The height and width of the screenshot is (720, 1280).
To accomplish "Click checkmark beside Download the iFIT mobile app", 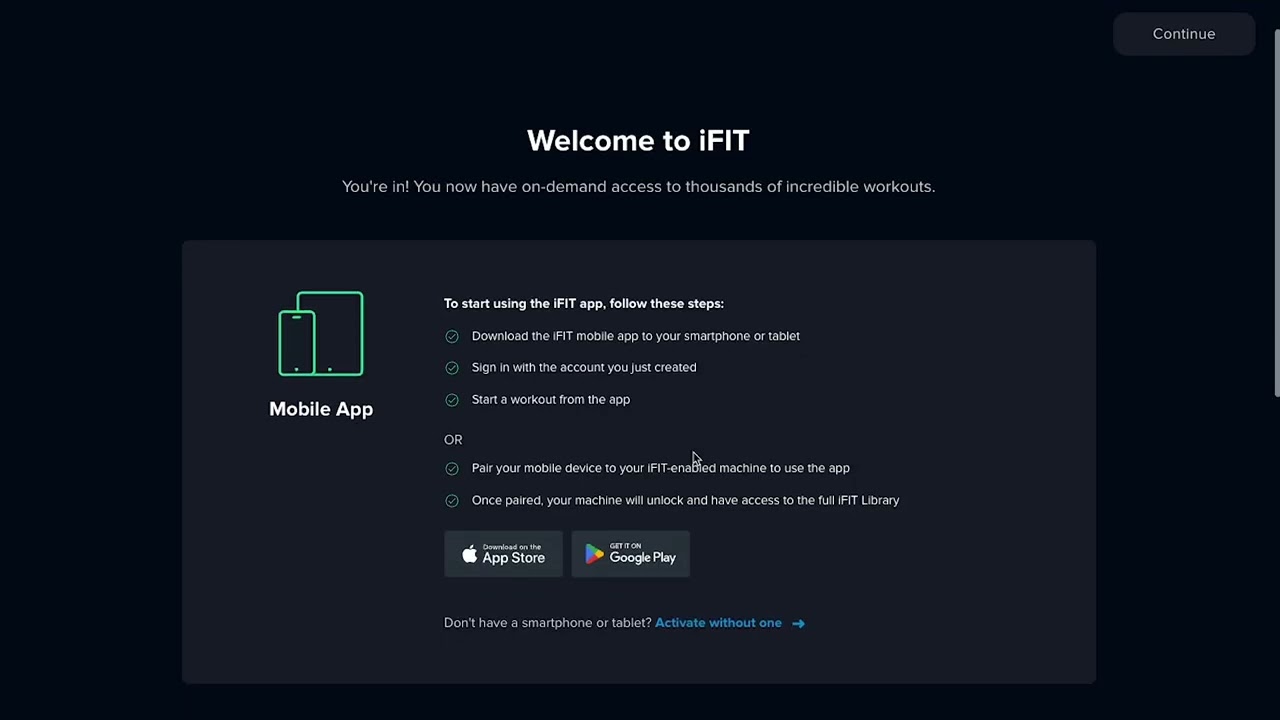I will point(452,337).
